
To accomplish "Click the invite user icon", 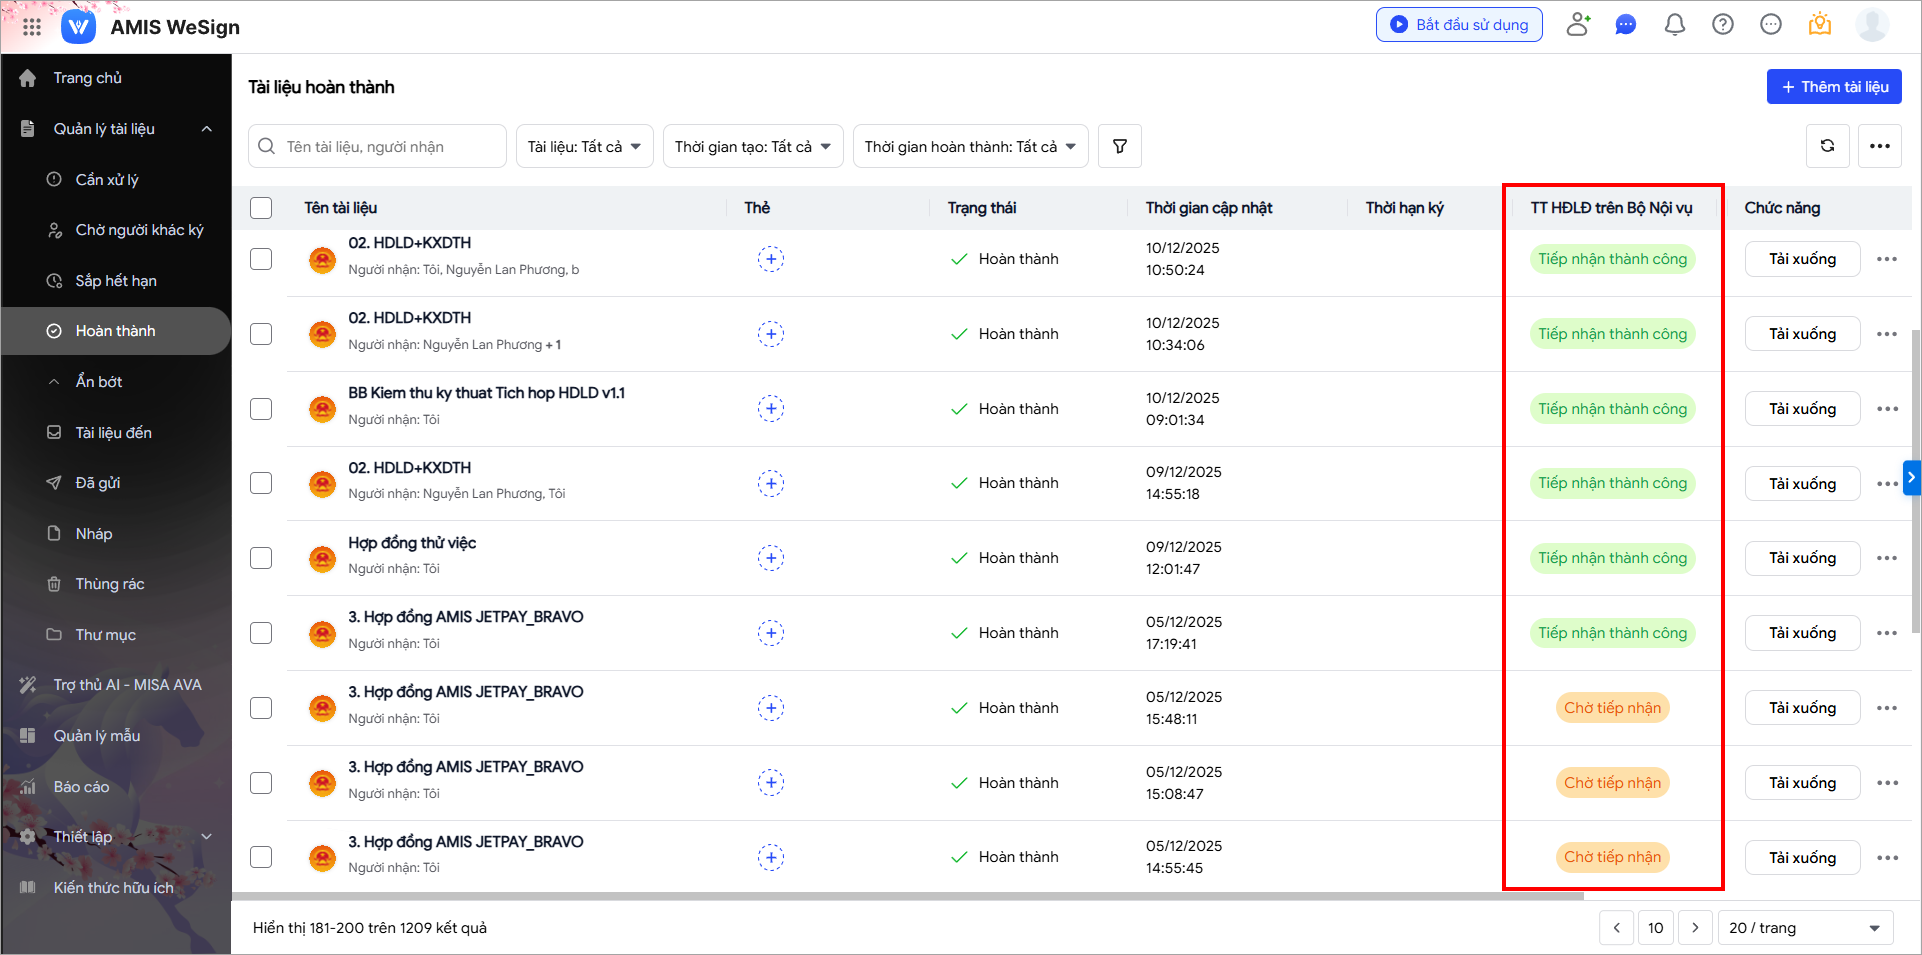I will (1578, 25).
